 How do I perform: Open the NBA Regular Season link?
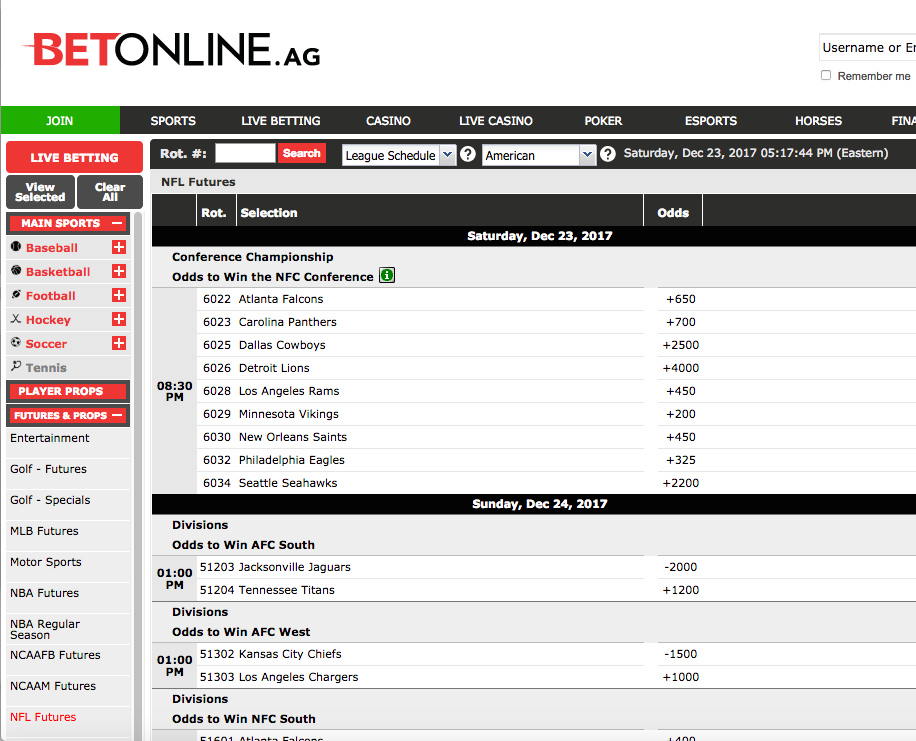(x=45, y=629)
